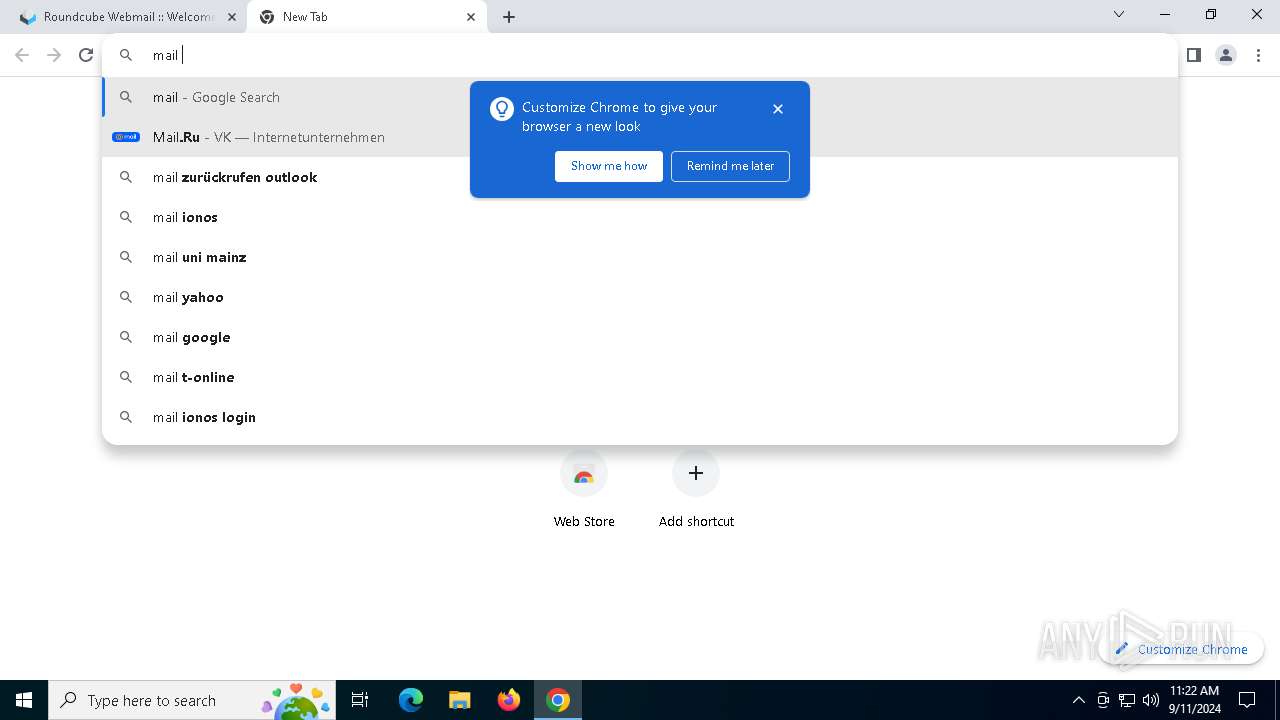Viewport: 1280px width, 720px height.
Task: Launch Microsoft Edge from the taskbar
Action: (x=411, y=700)
